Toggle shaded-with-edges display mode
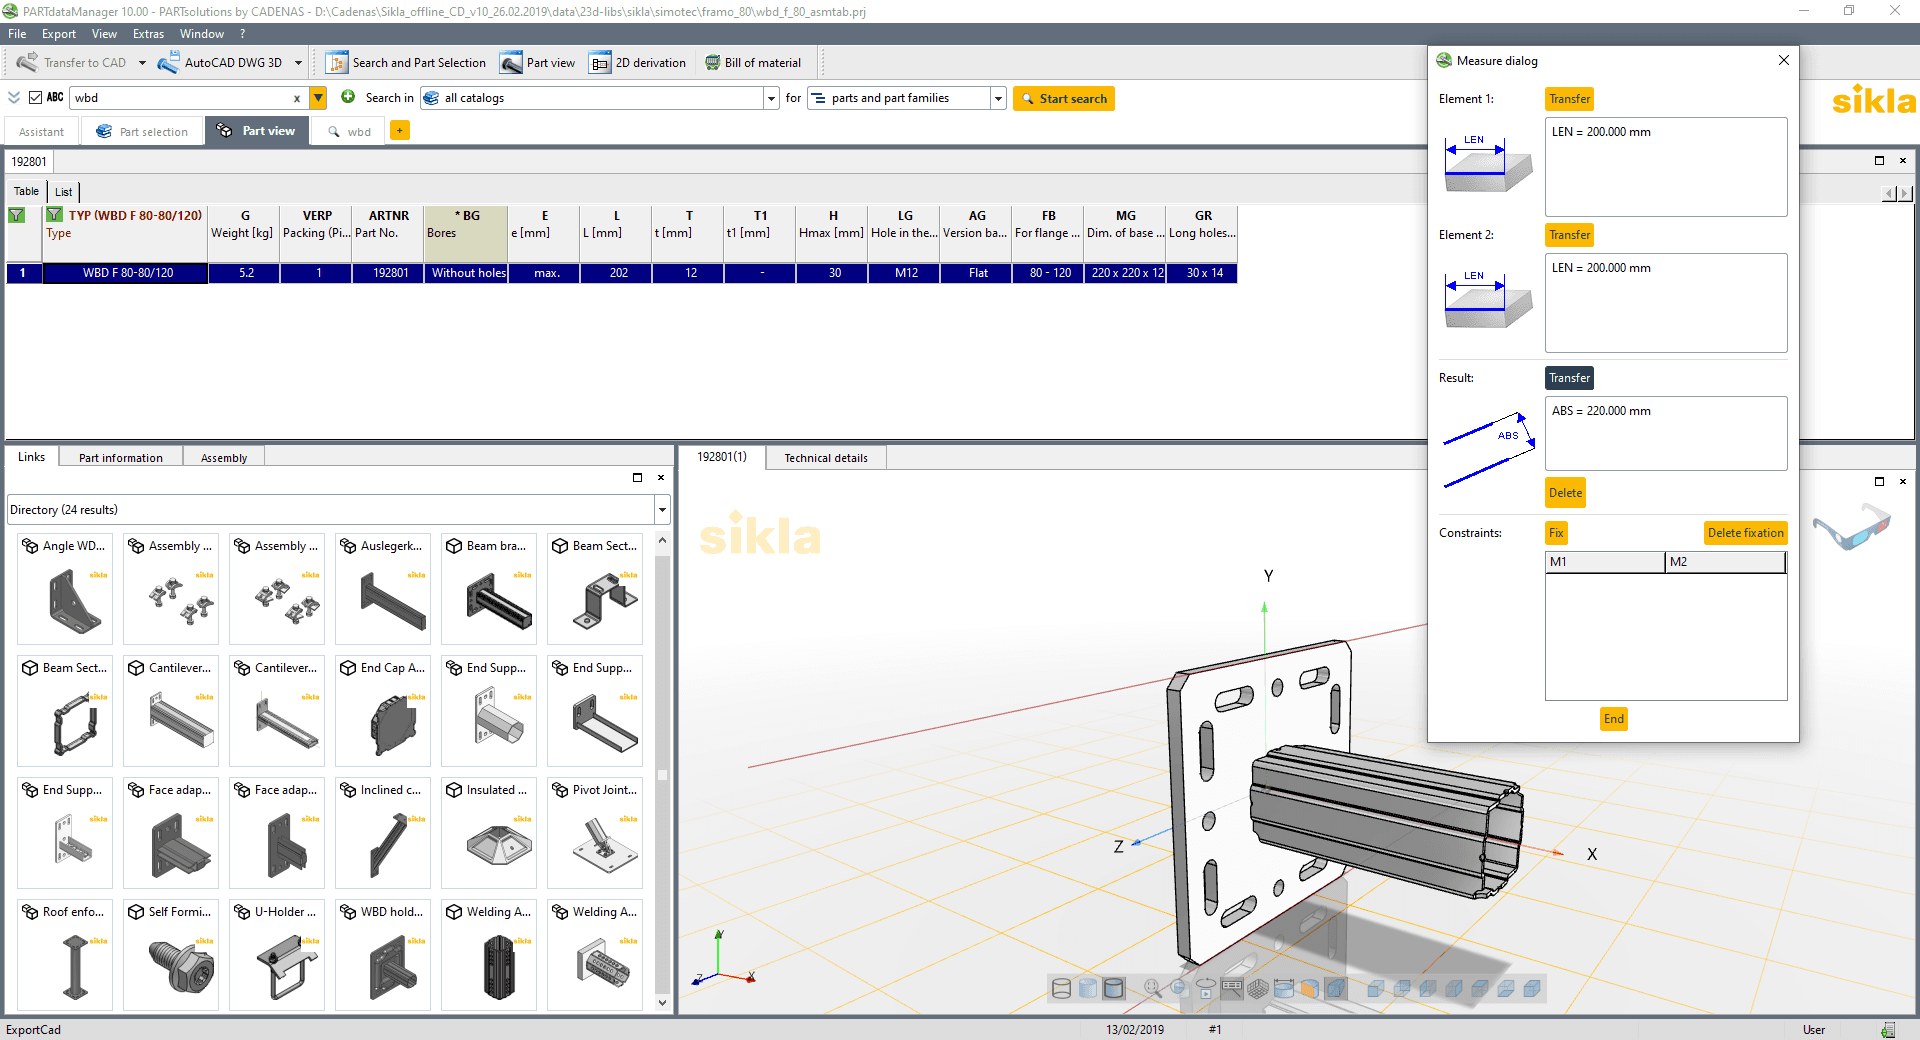Image resolution: width=1920 pixels, height=1040 pixels. click(x=1113, y=989)
